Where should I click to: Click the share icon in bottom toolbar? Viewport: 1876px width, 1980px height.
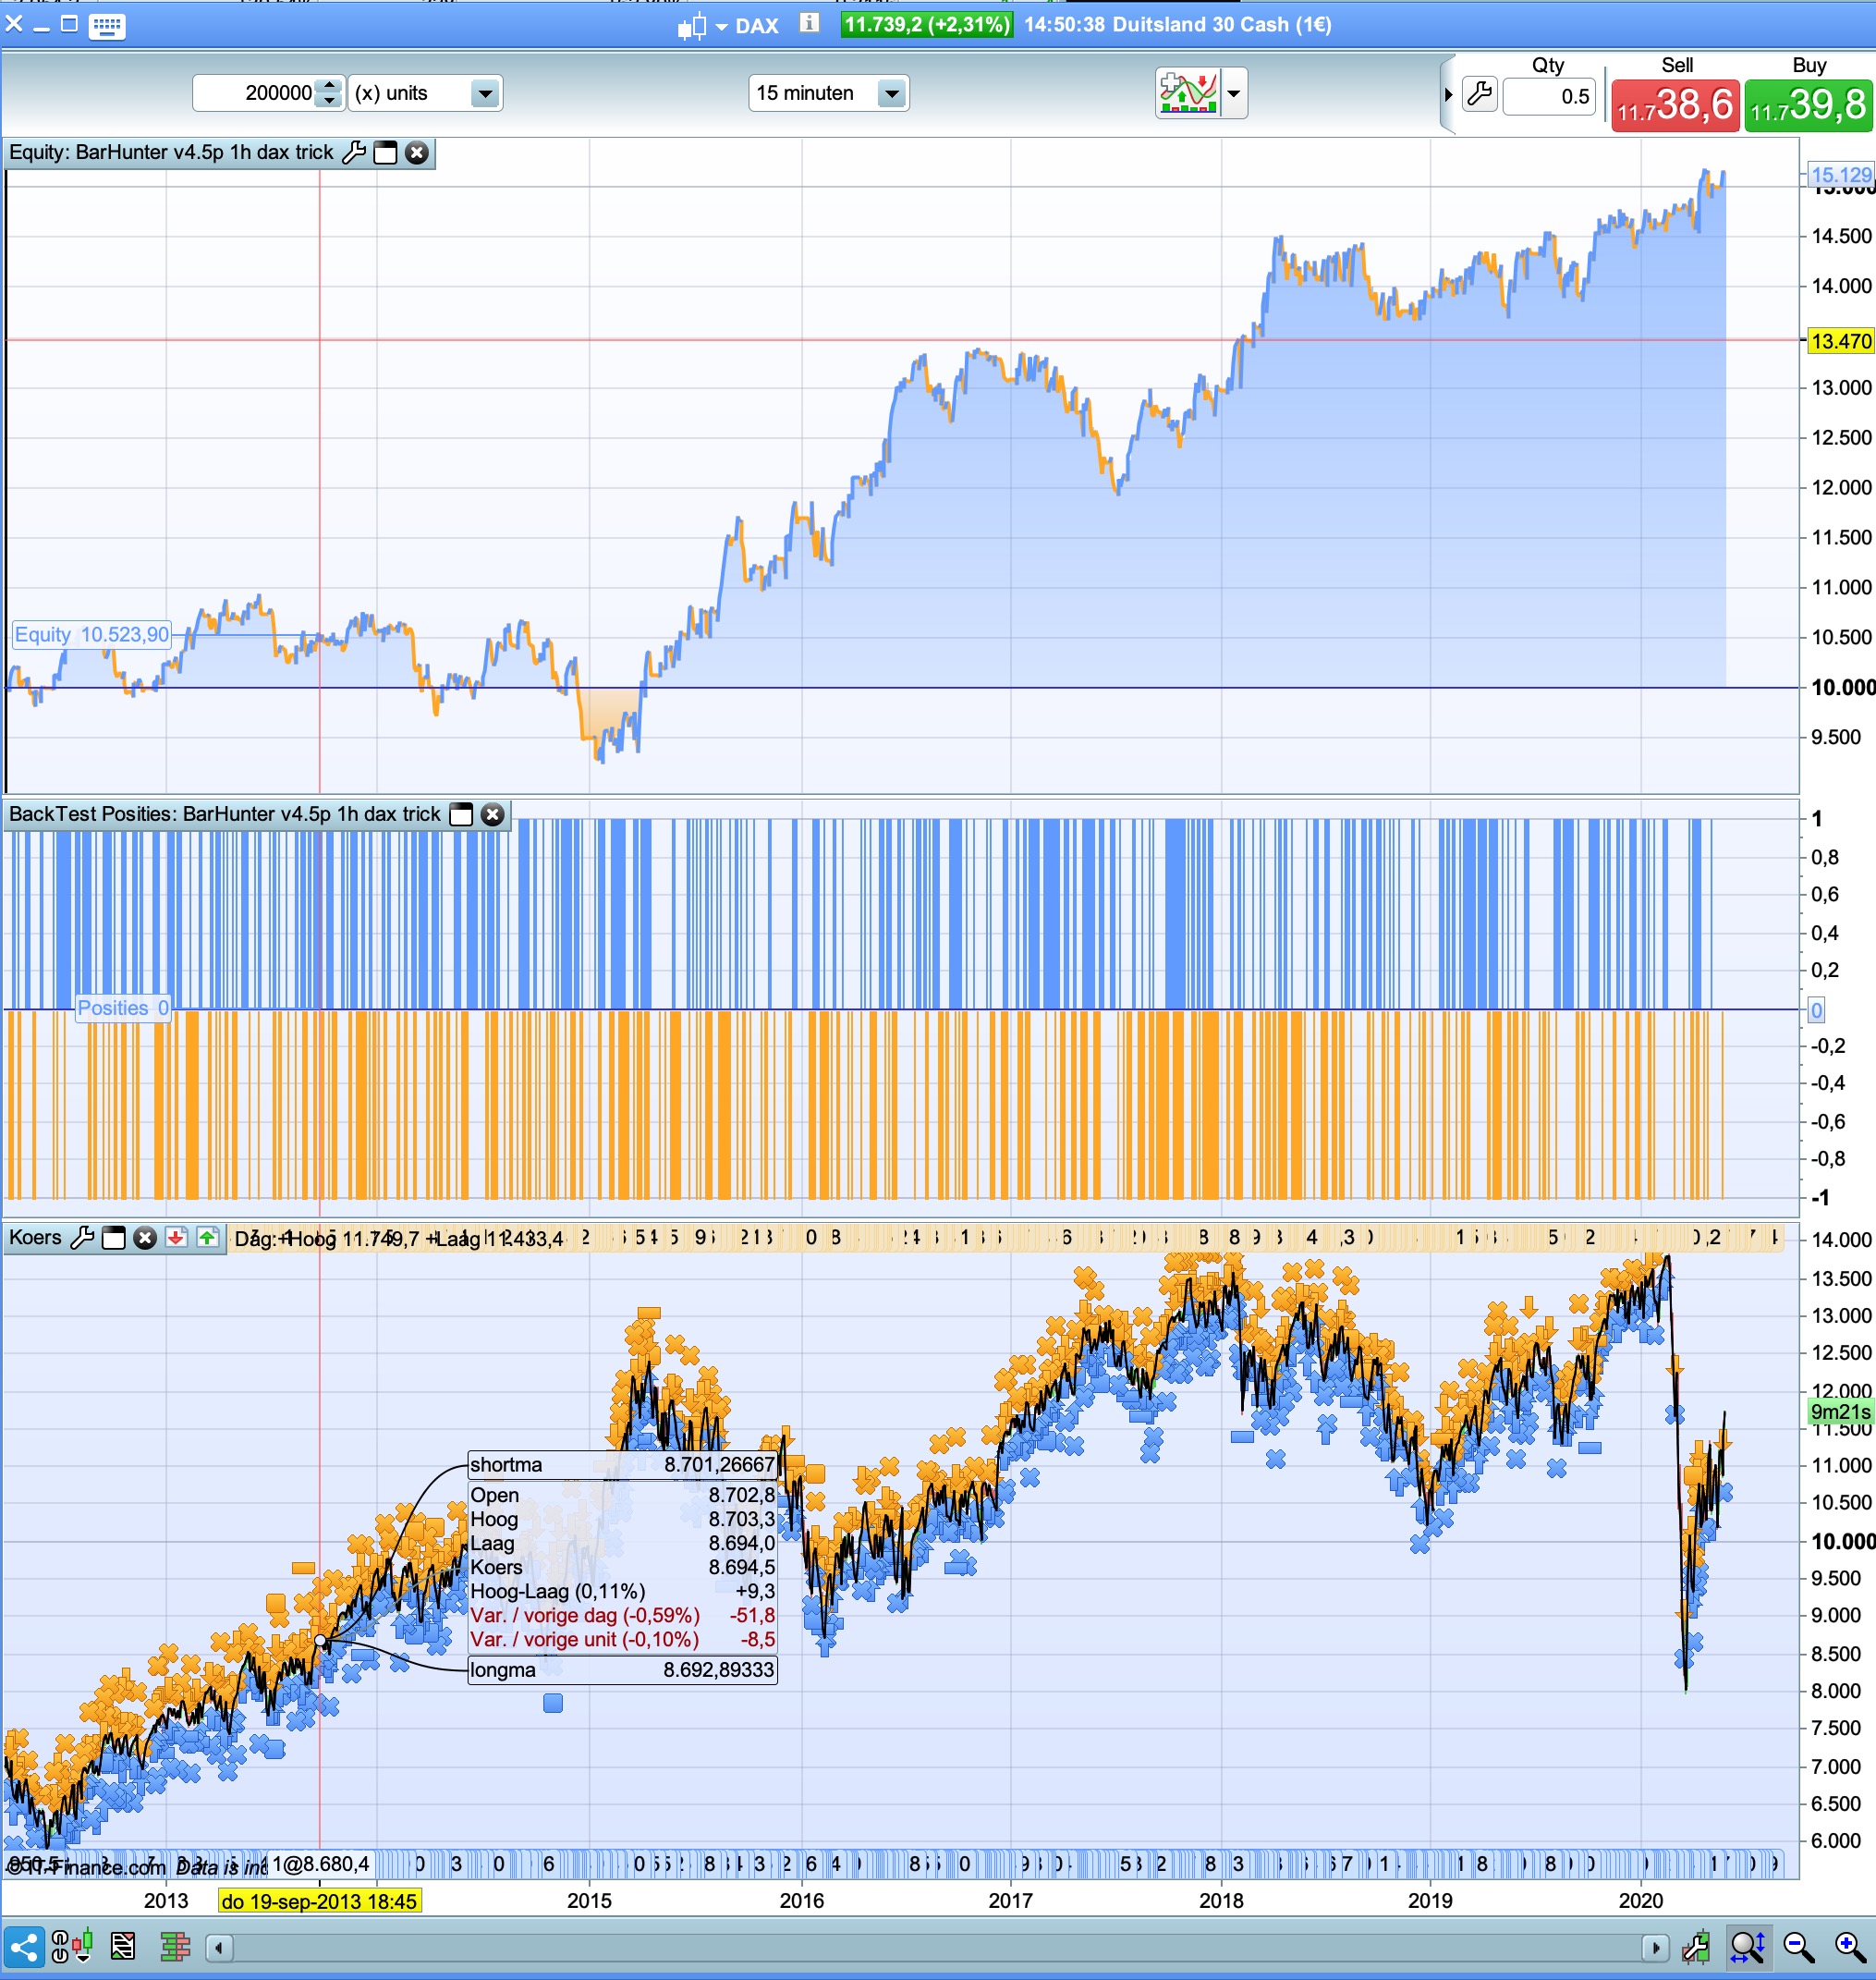click(x=24, y=1947)
